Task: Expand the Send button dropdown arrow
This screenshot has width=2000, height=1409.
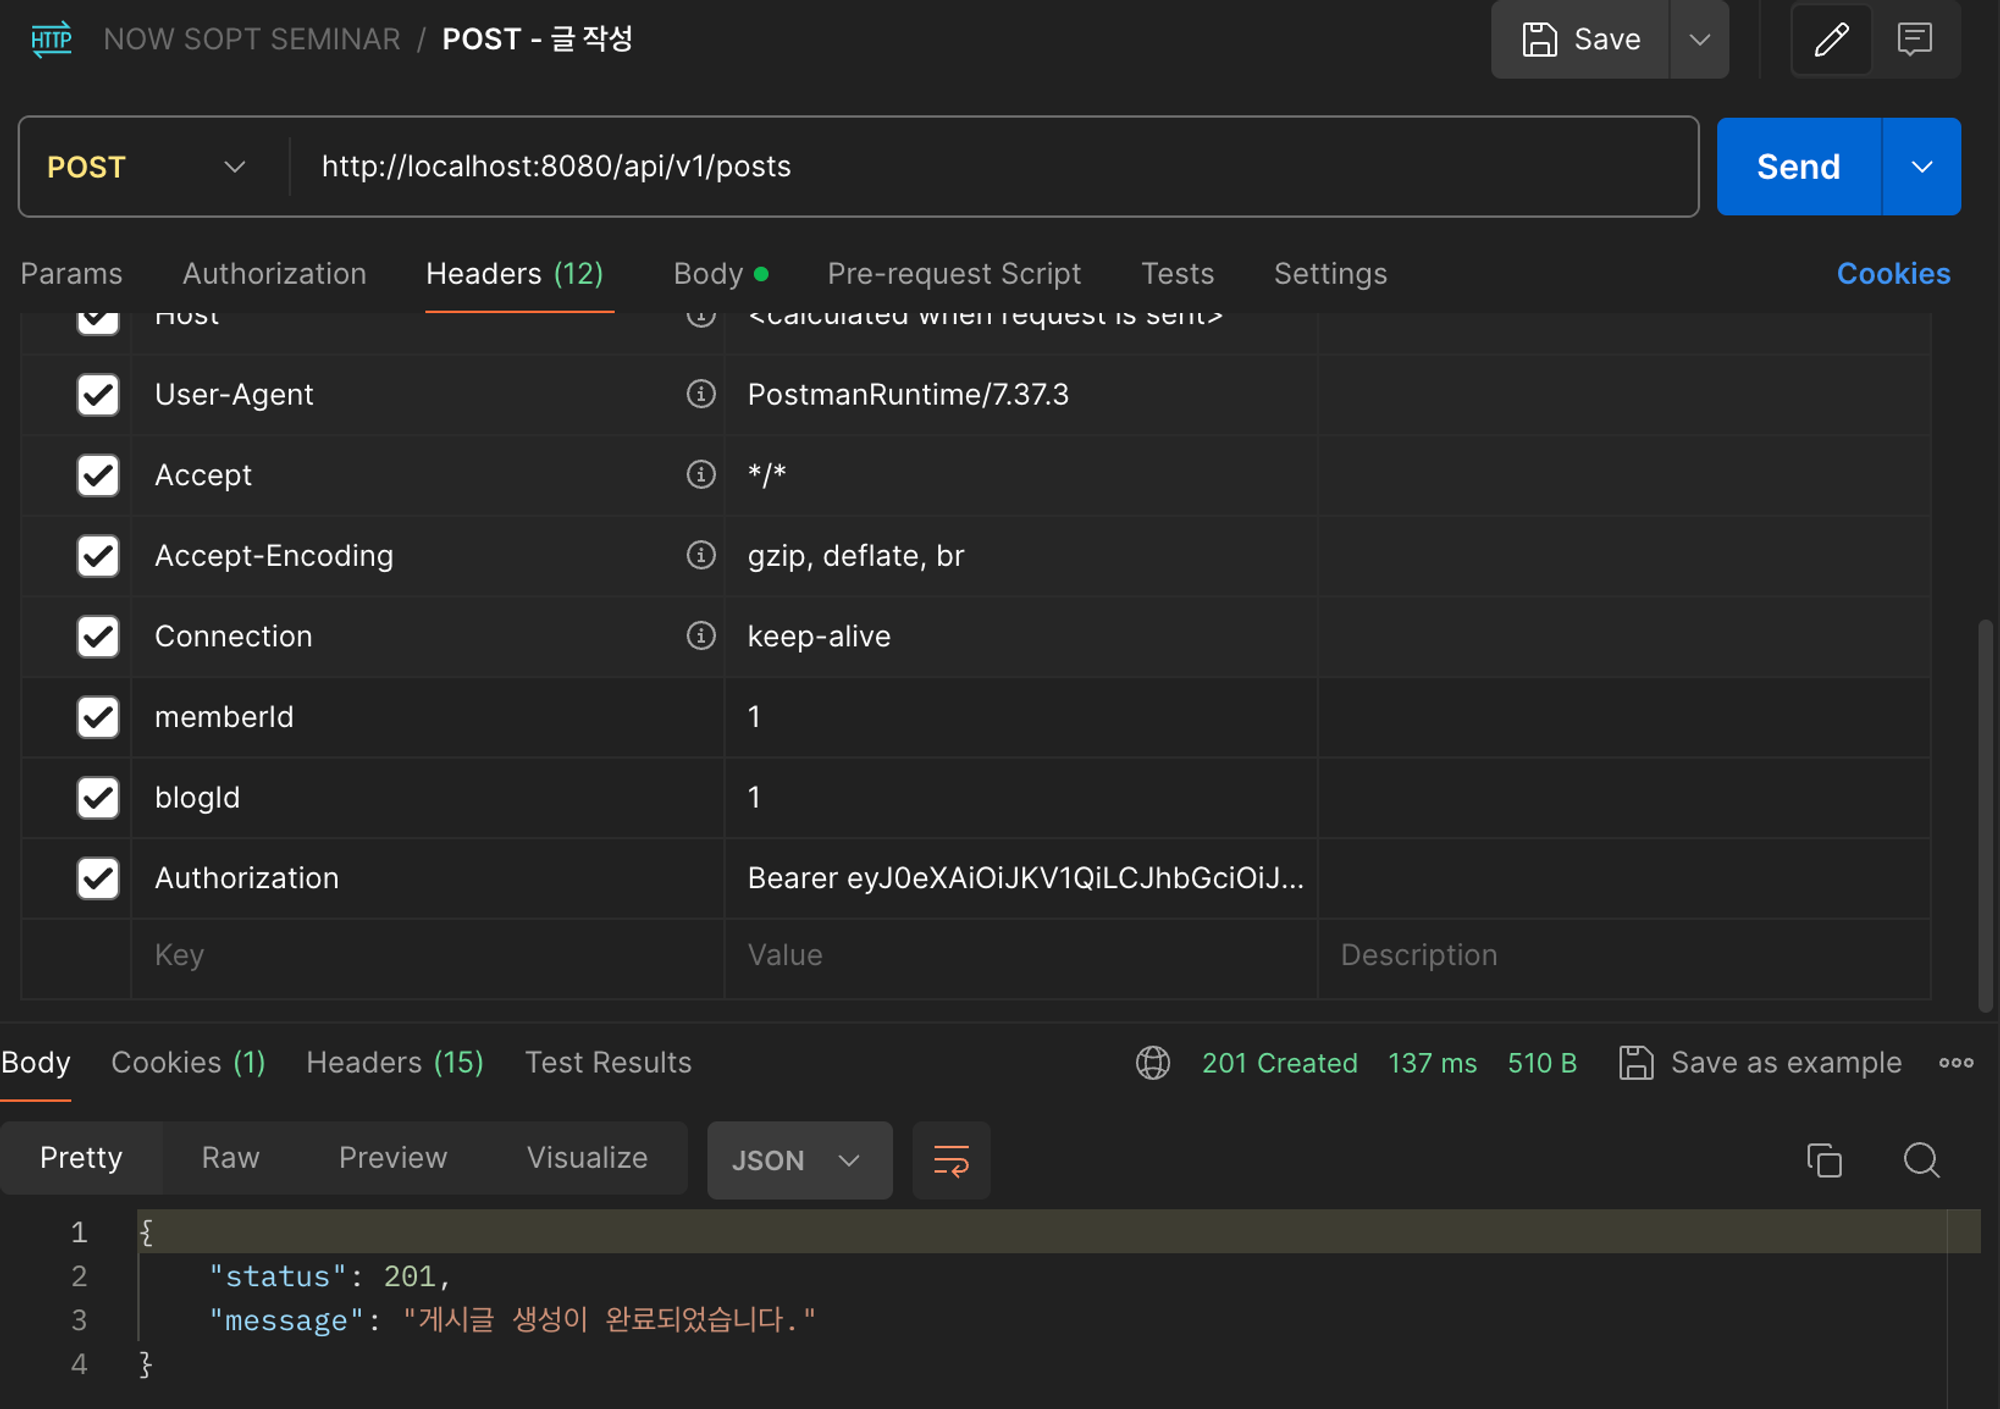Action: (x=1921, y=167)
